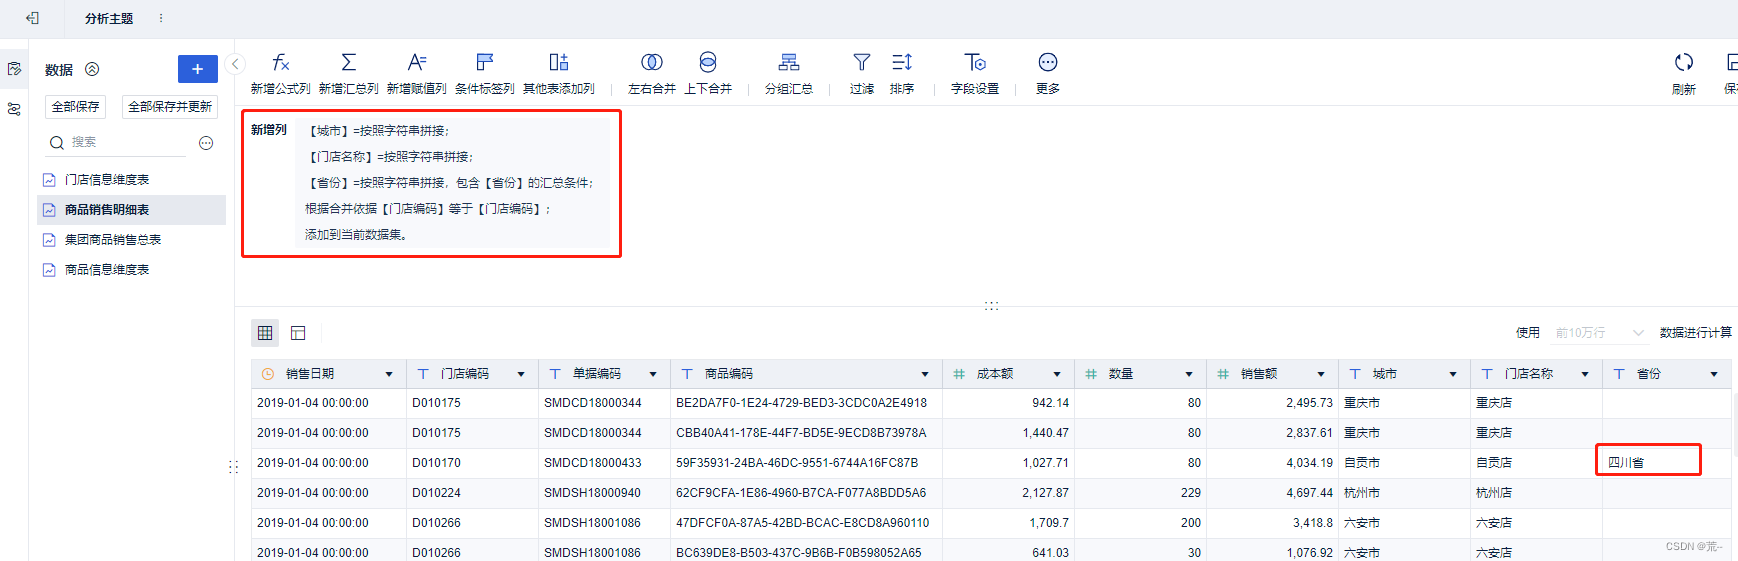Viewport: 1738px width, 561px height.
Task: Click the 数据进行计算 link
Action: click(x=1696, y=333)
